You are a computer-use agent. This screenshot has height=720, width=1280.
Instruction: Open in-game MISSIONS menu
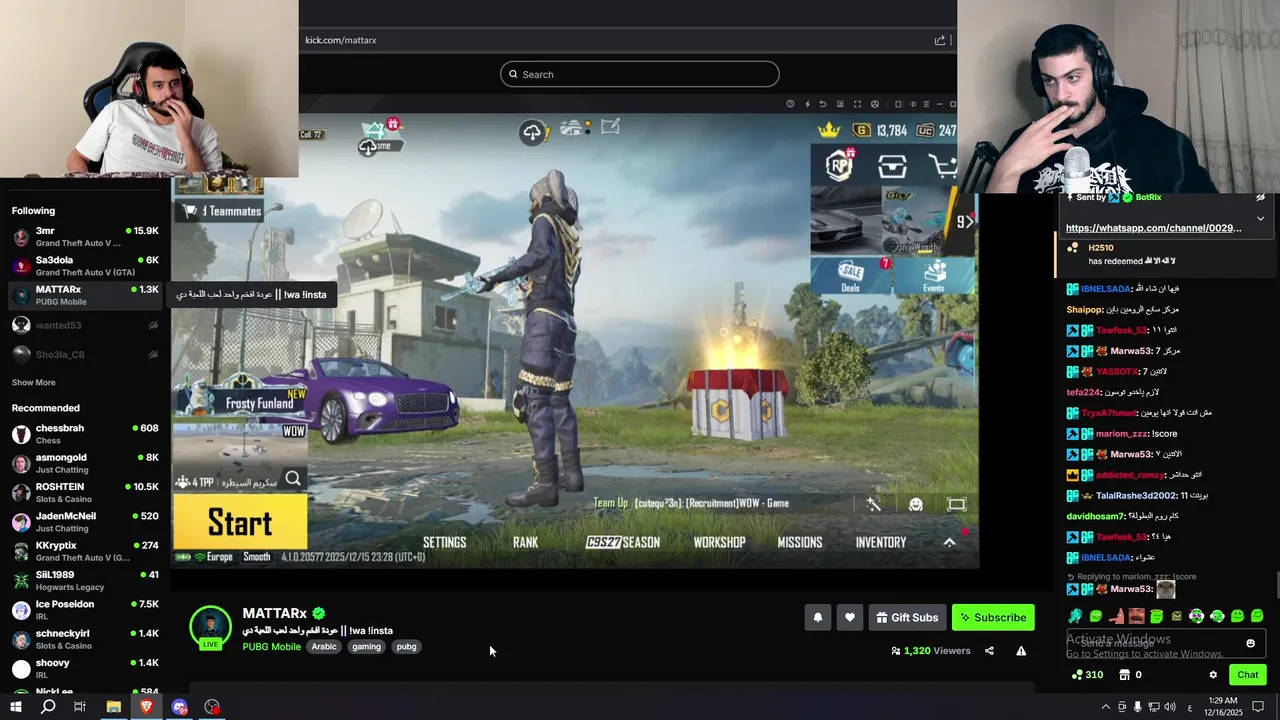pyautogui.click(x=800, y=542)
